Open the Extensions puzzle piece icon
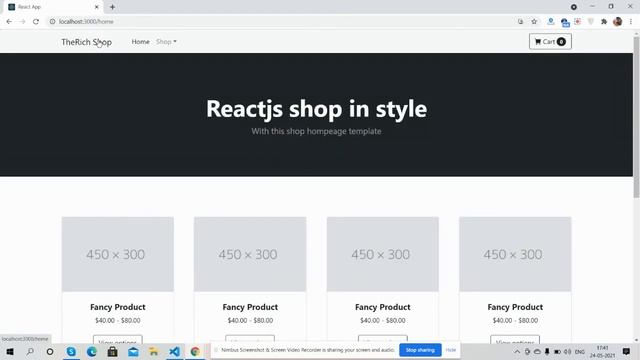 pos(604,22)
